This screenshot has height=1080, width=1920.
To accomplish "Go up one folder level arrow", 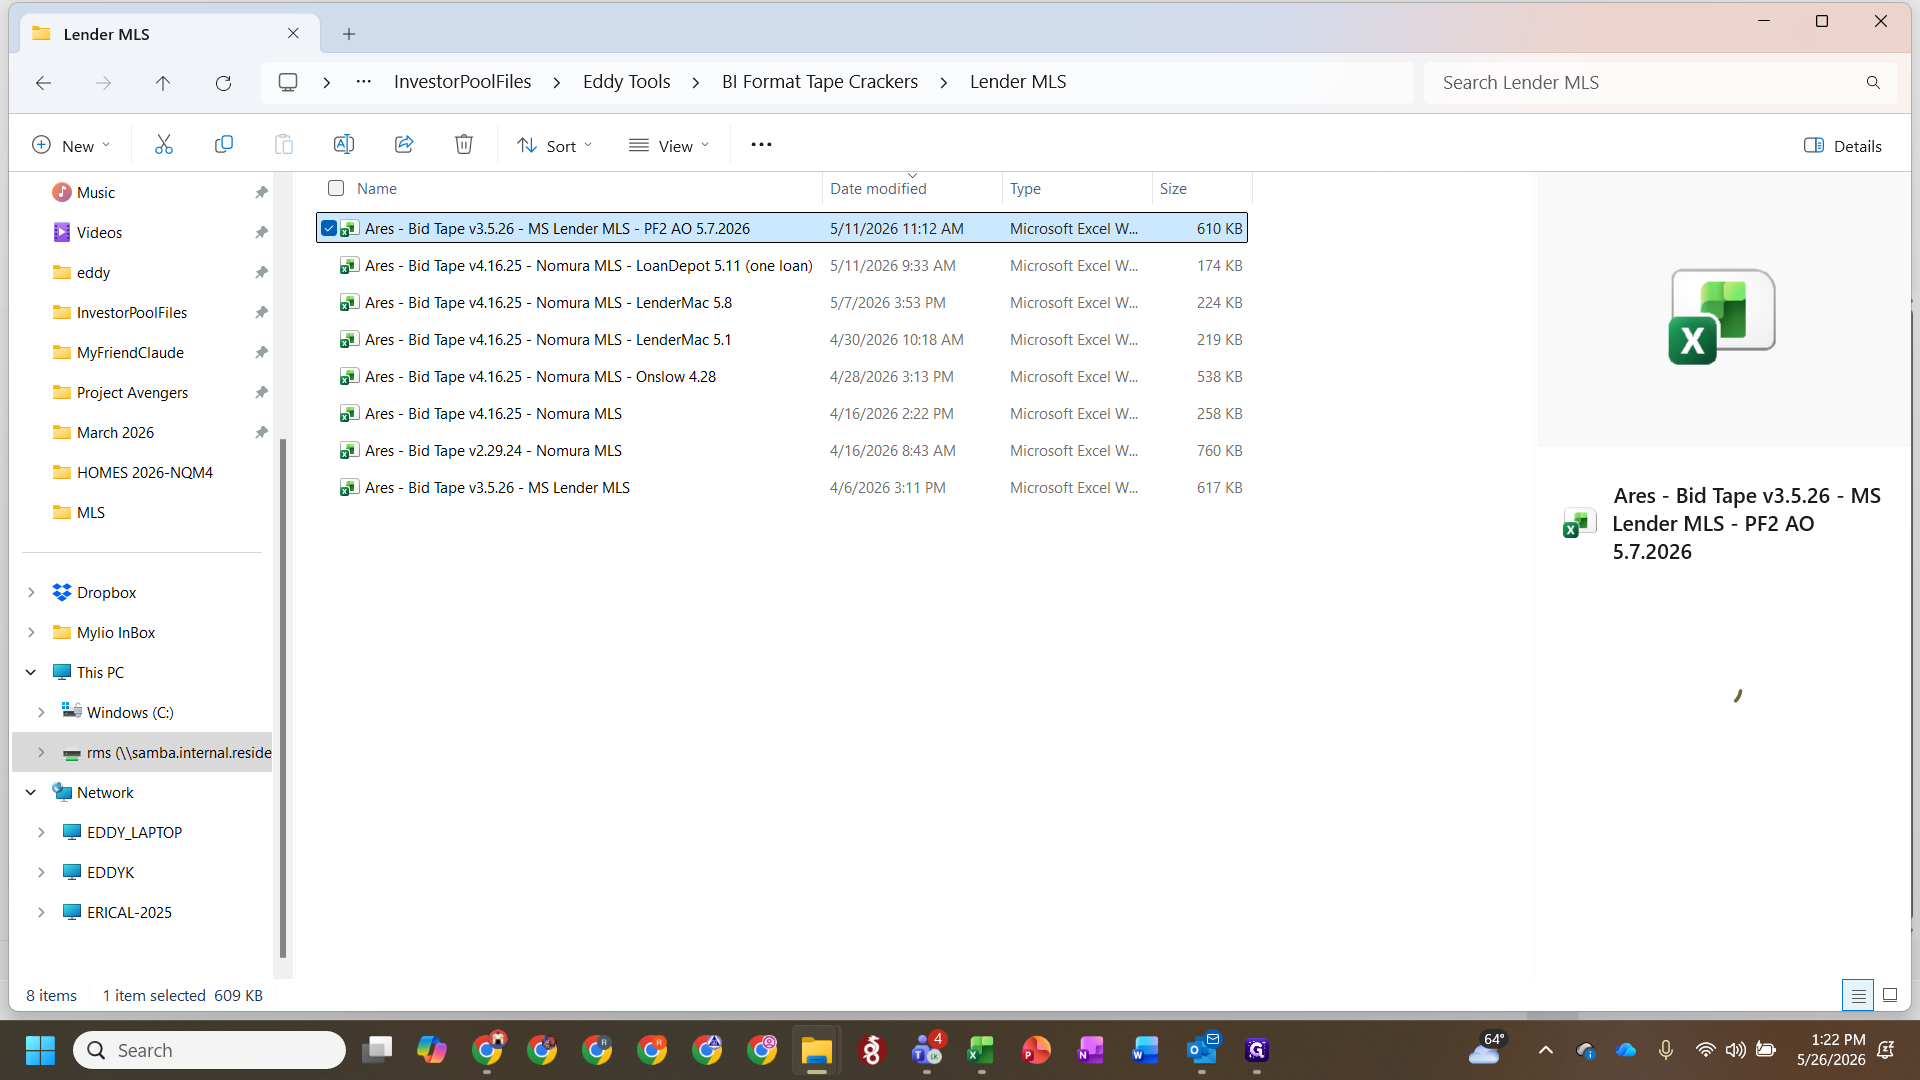I will (x=163, y=83).
